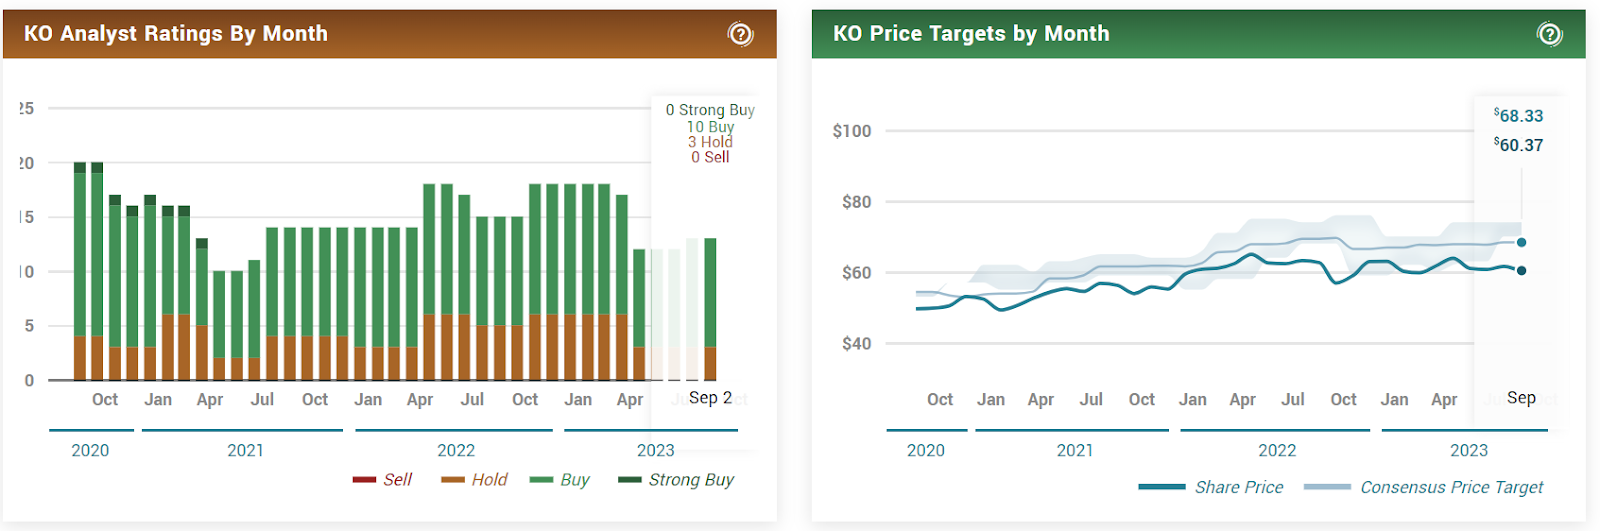Click 2020 year label on price targets chart

point(926,451)
